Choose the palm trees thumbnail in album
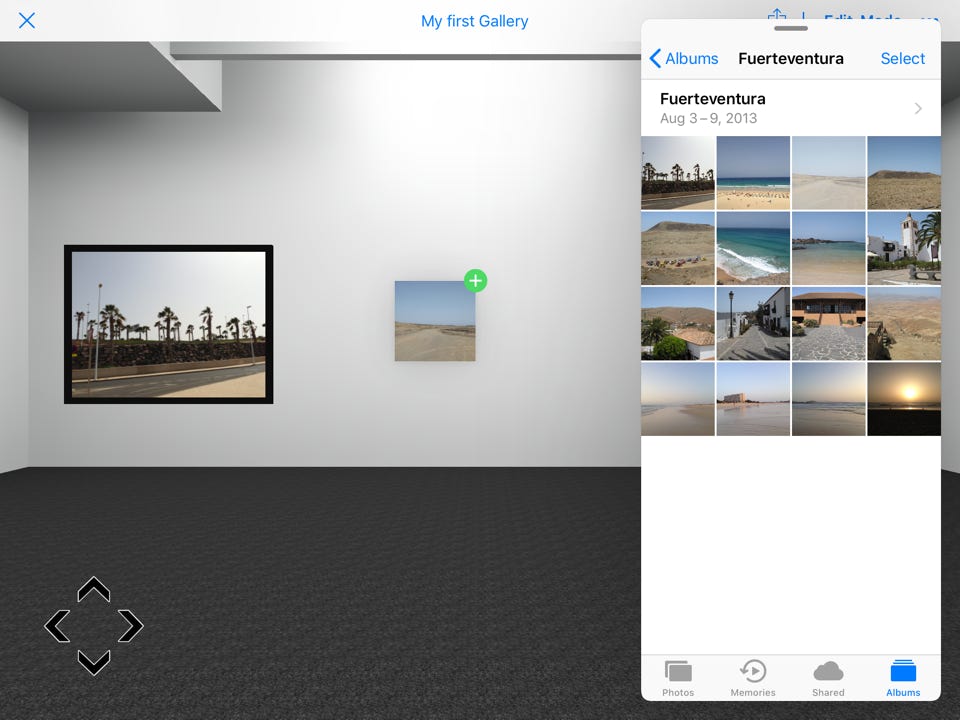 coord(678,173)
